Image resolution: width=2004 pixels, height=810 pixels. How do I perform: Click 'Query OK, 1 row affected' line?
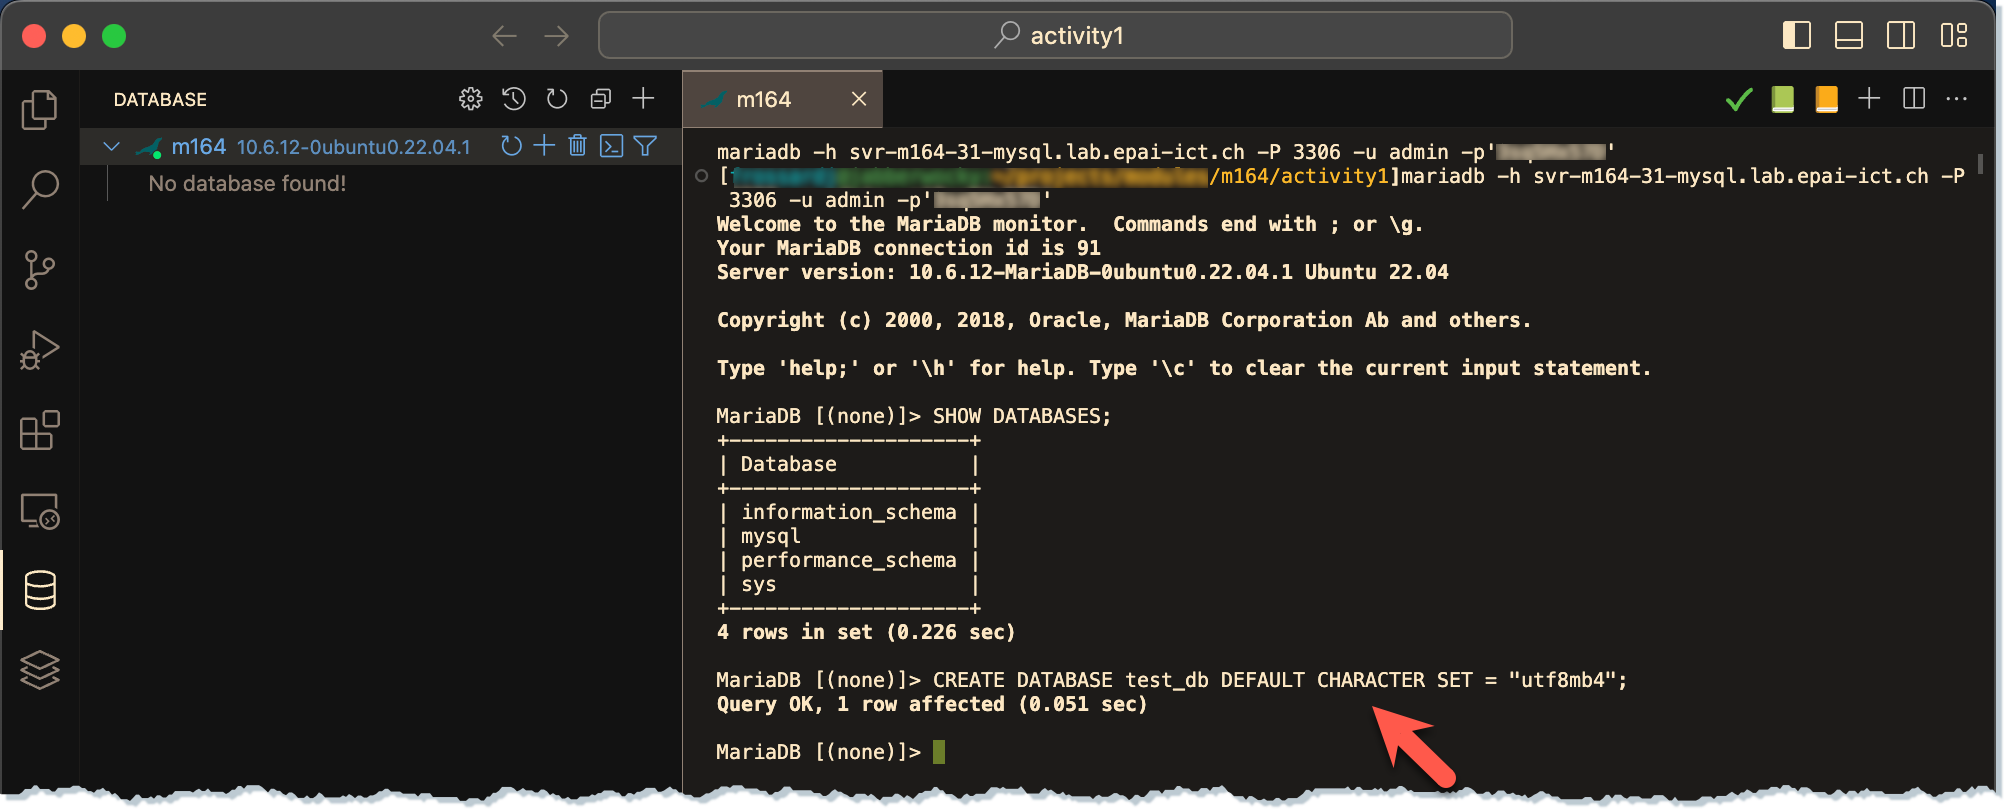[932, 704]
